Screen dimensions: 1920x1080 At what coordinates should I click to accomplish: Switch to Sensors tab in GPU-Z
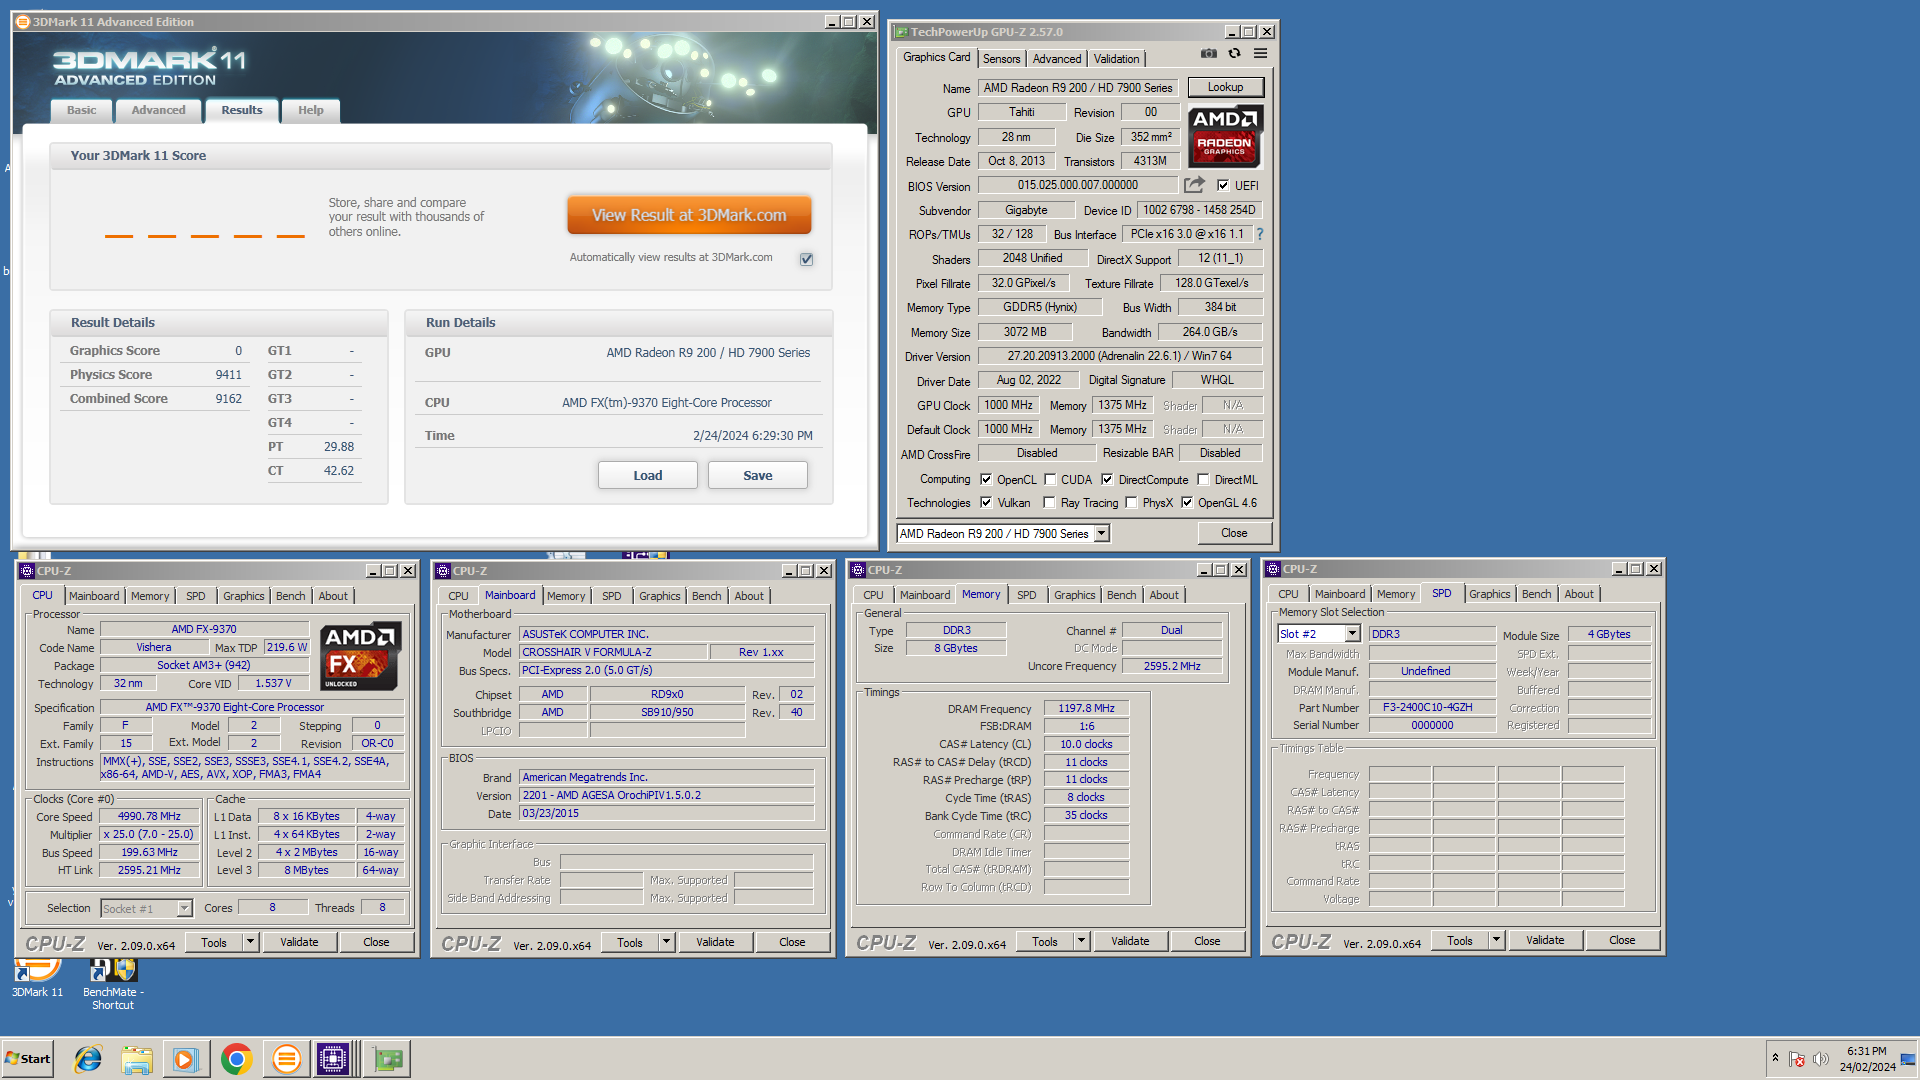pyautogui.click(x=1001, y=59)
